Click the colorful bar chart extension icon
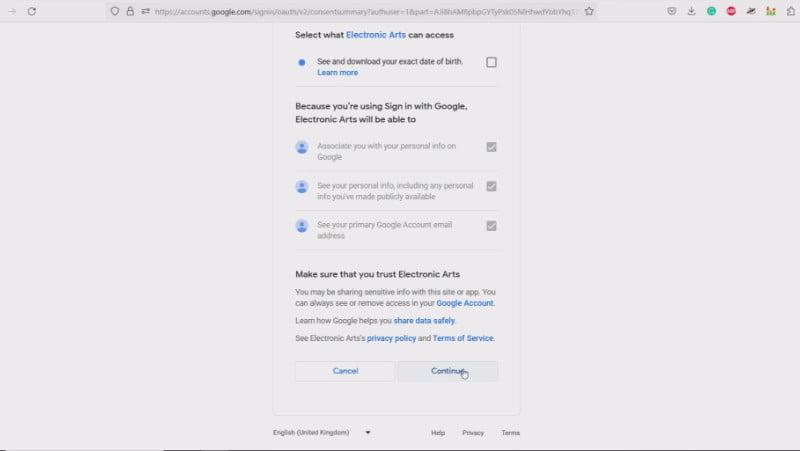 pos(771,11)
